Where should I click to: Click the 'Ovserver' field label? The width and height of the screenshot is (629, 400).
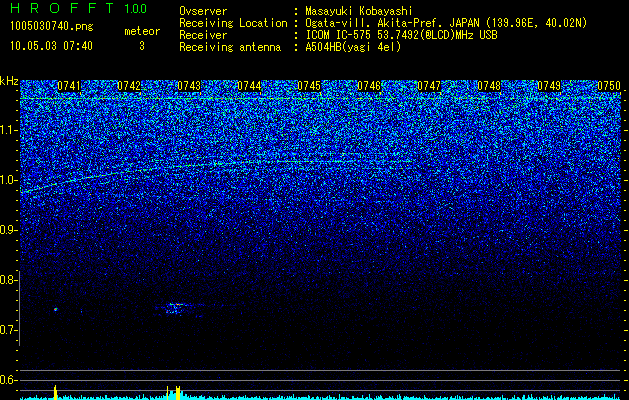pyautogui.click(x=203, y=11)
